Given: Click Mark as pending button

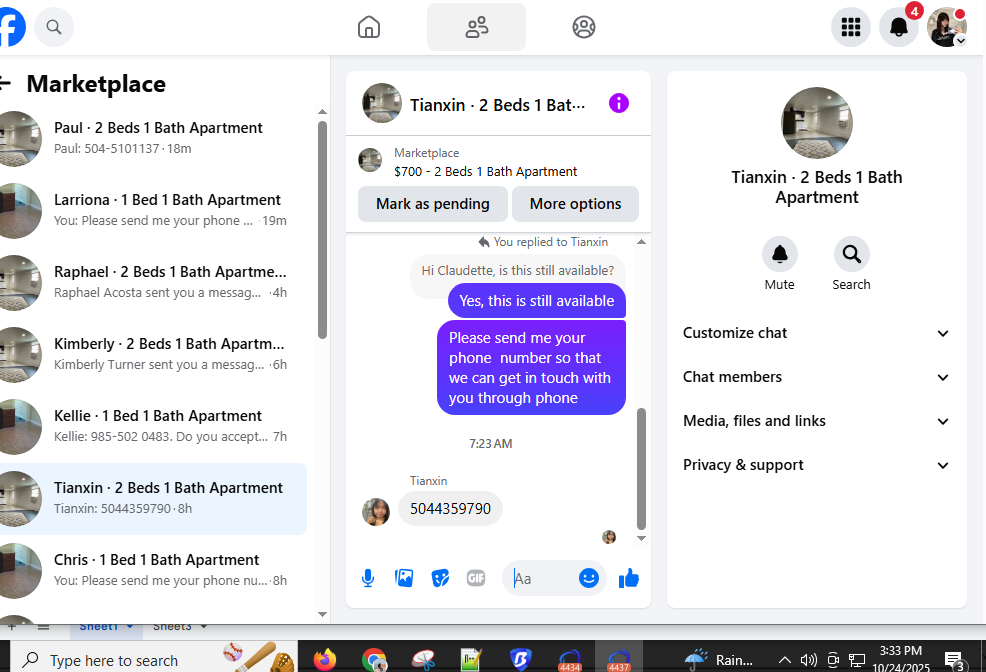Looking at the screenshot, I should [x=433, y=204].
